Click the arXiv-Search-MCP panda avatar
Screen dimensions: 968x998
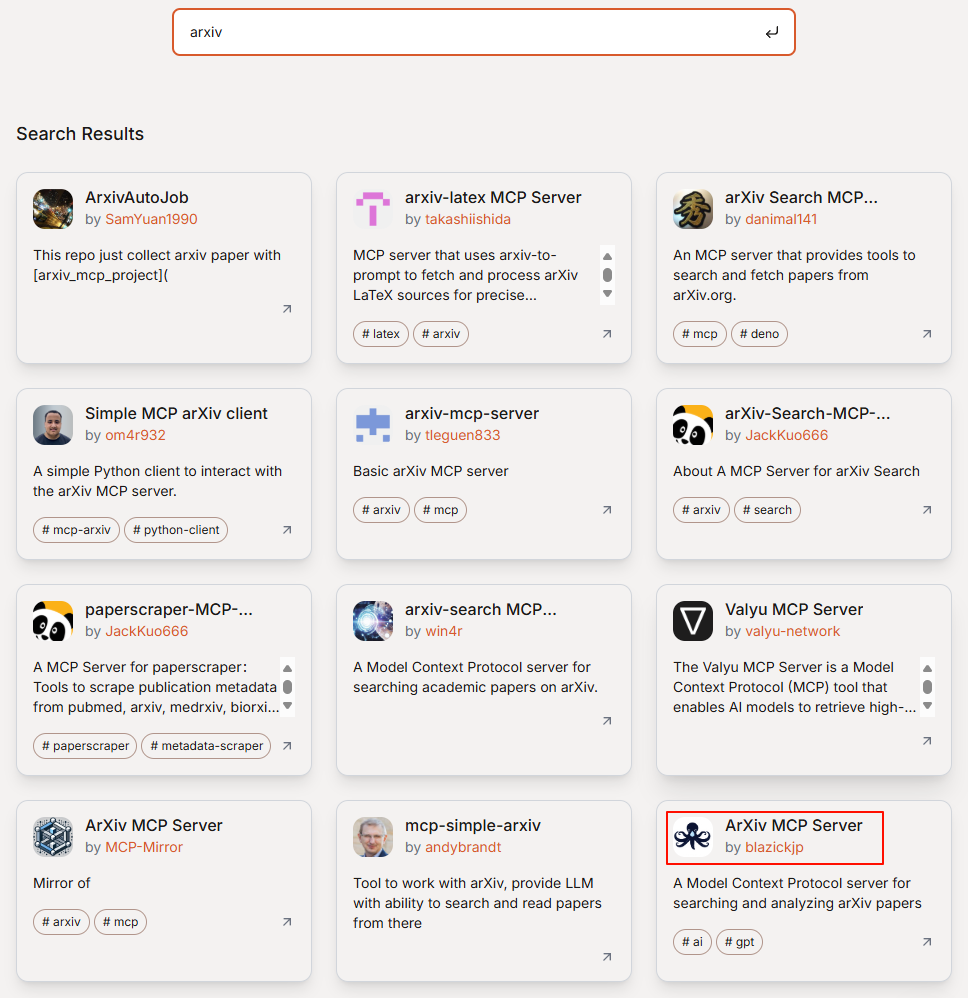(693, 425)
